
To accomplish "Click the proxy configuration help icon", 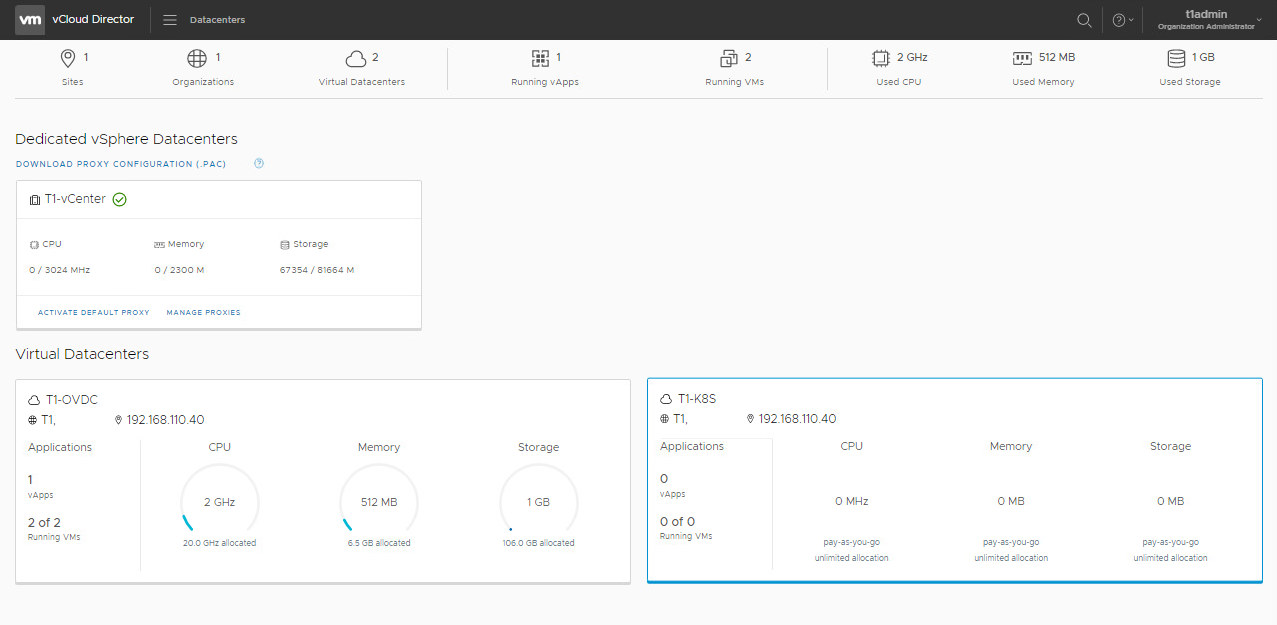I will click(x=259, y=164).
